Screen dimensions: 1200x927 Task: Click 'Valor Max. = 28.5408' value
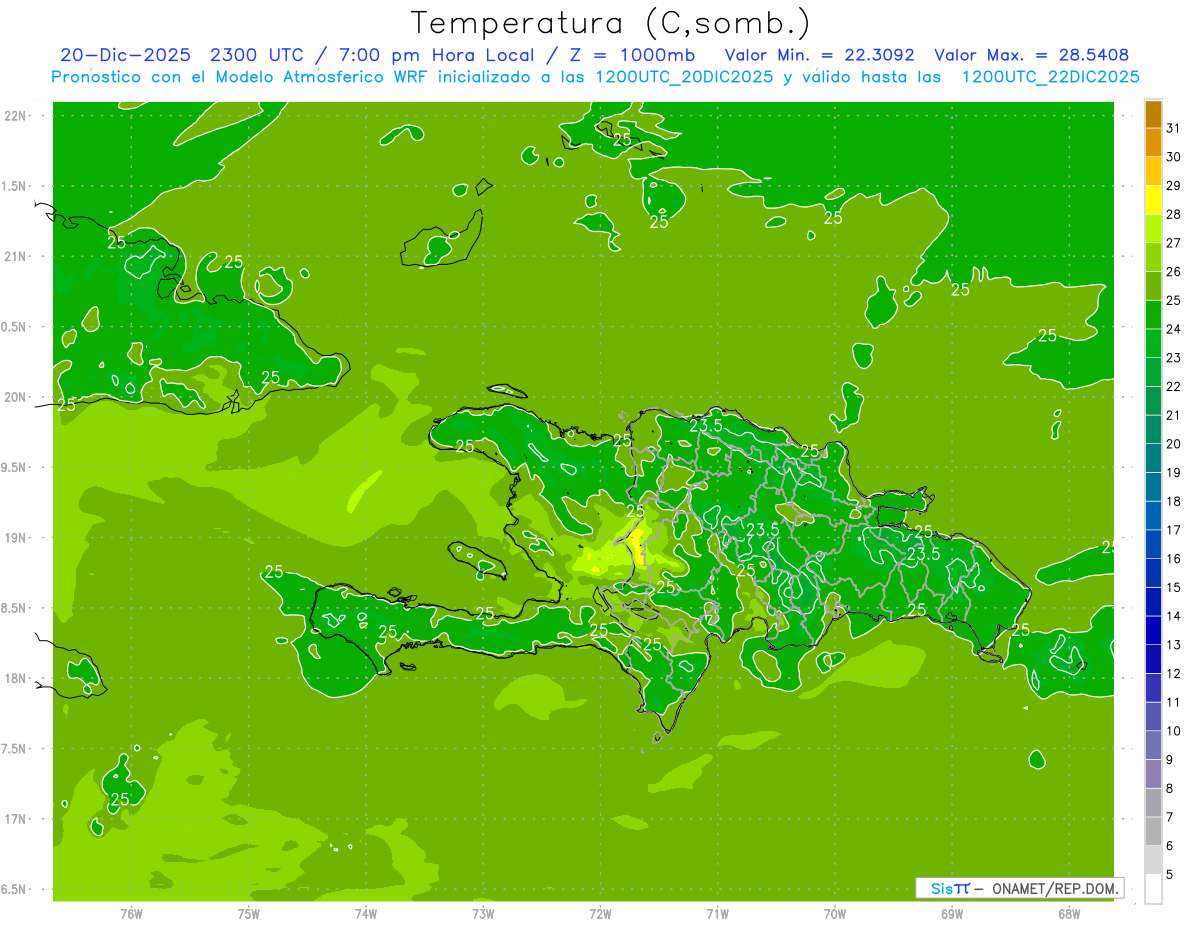1034,55
